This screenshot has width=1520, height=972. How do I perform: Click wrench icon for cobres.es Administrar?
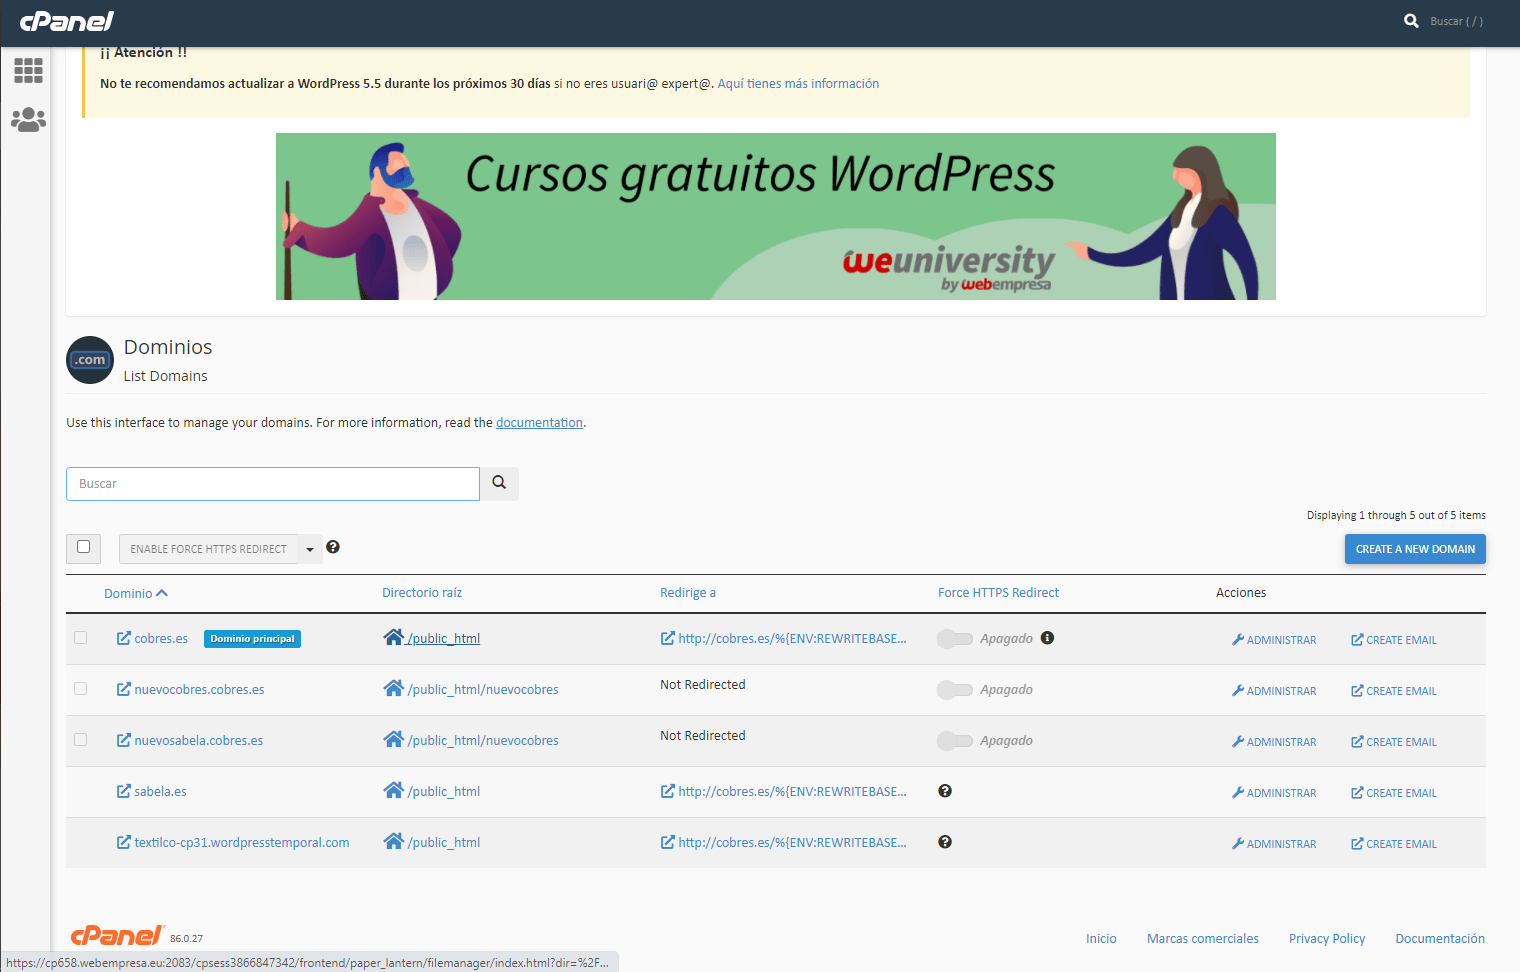[x=1238, y=640]
